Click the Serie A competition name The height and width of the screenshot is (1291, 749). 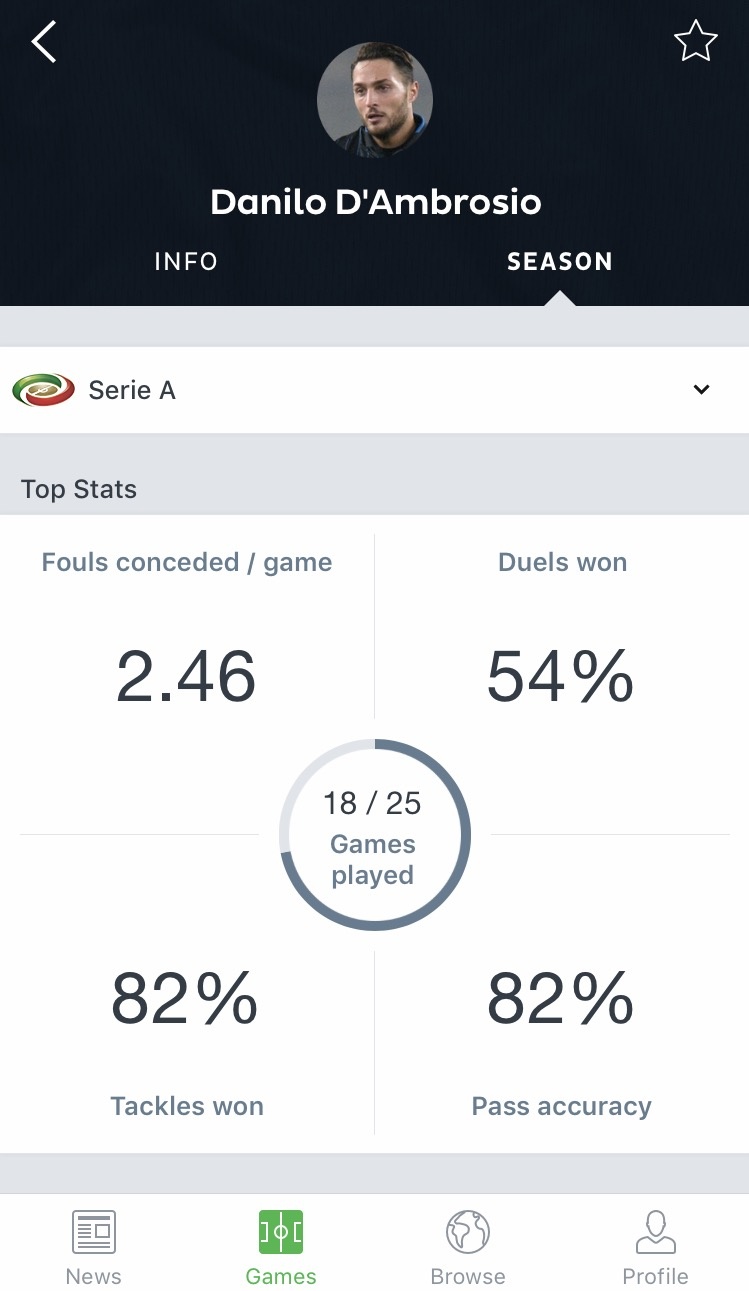[x=132, y=390]
